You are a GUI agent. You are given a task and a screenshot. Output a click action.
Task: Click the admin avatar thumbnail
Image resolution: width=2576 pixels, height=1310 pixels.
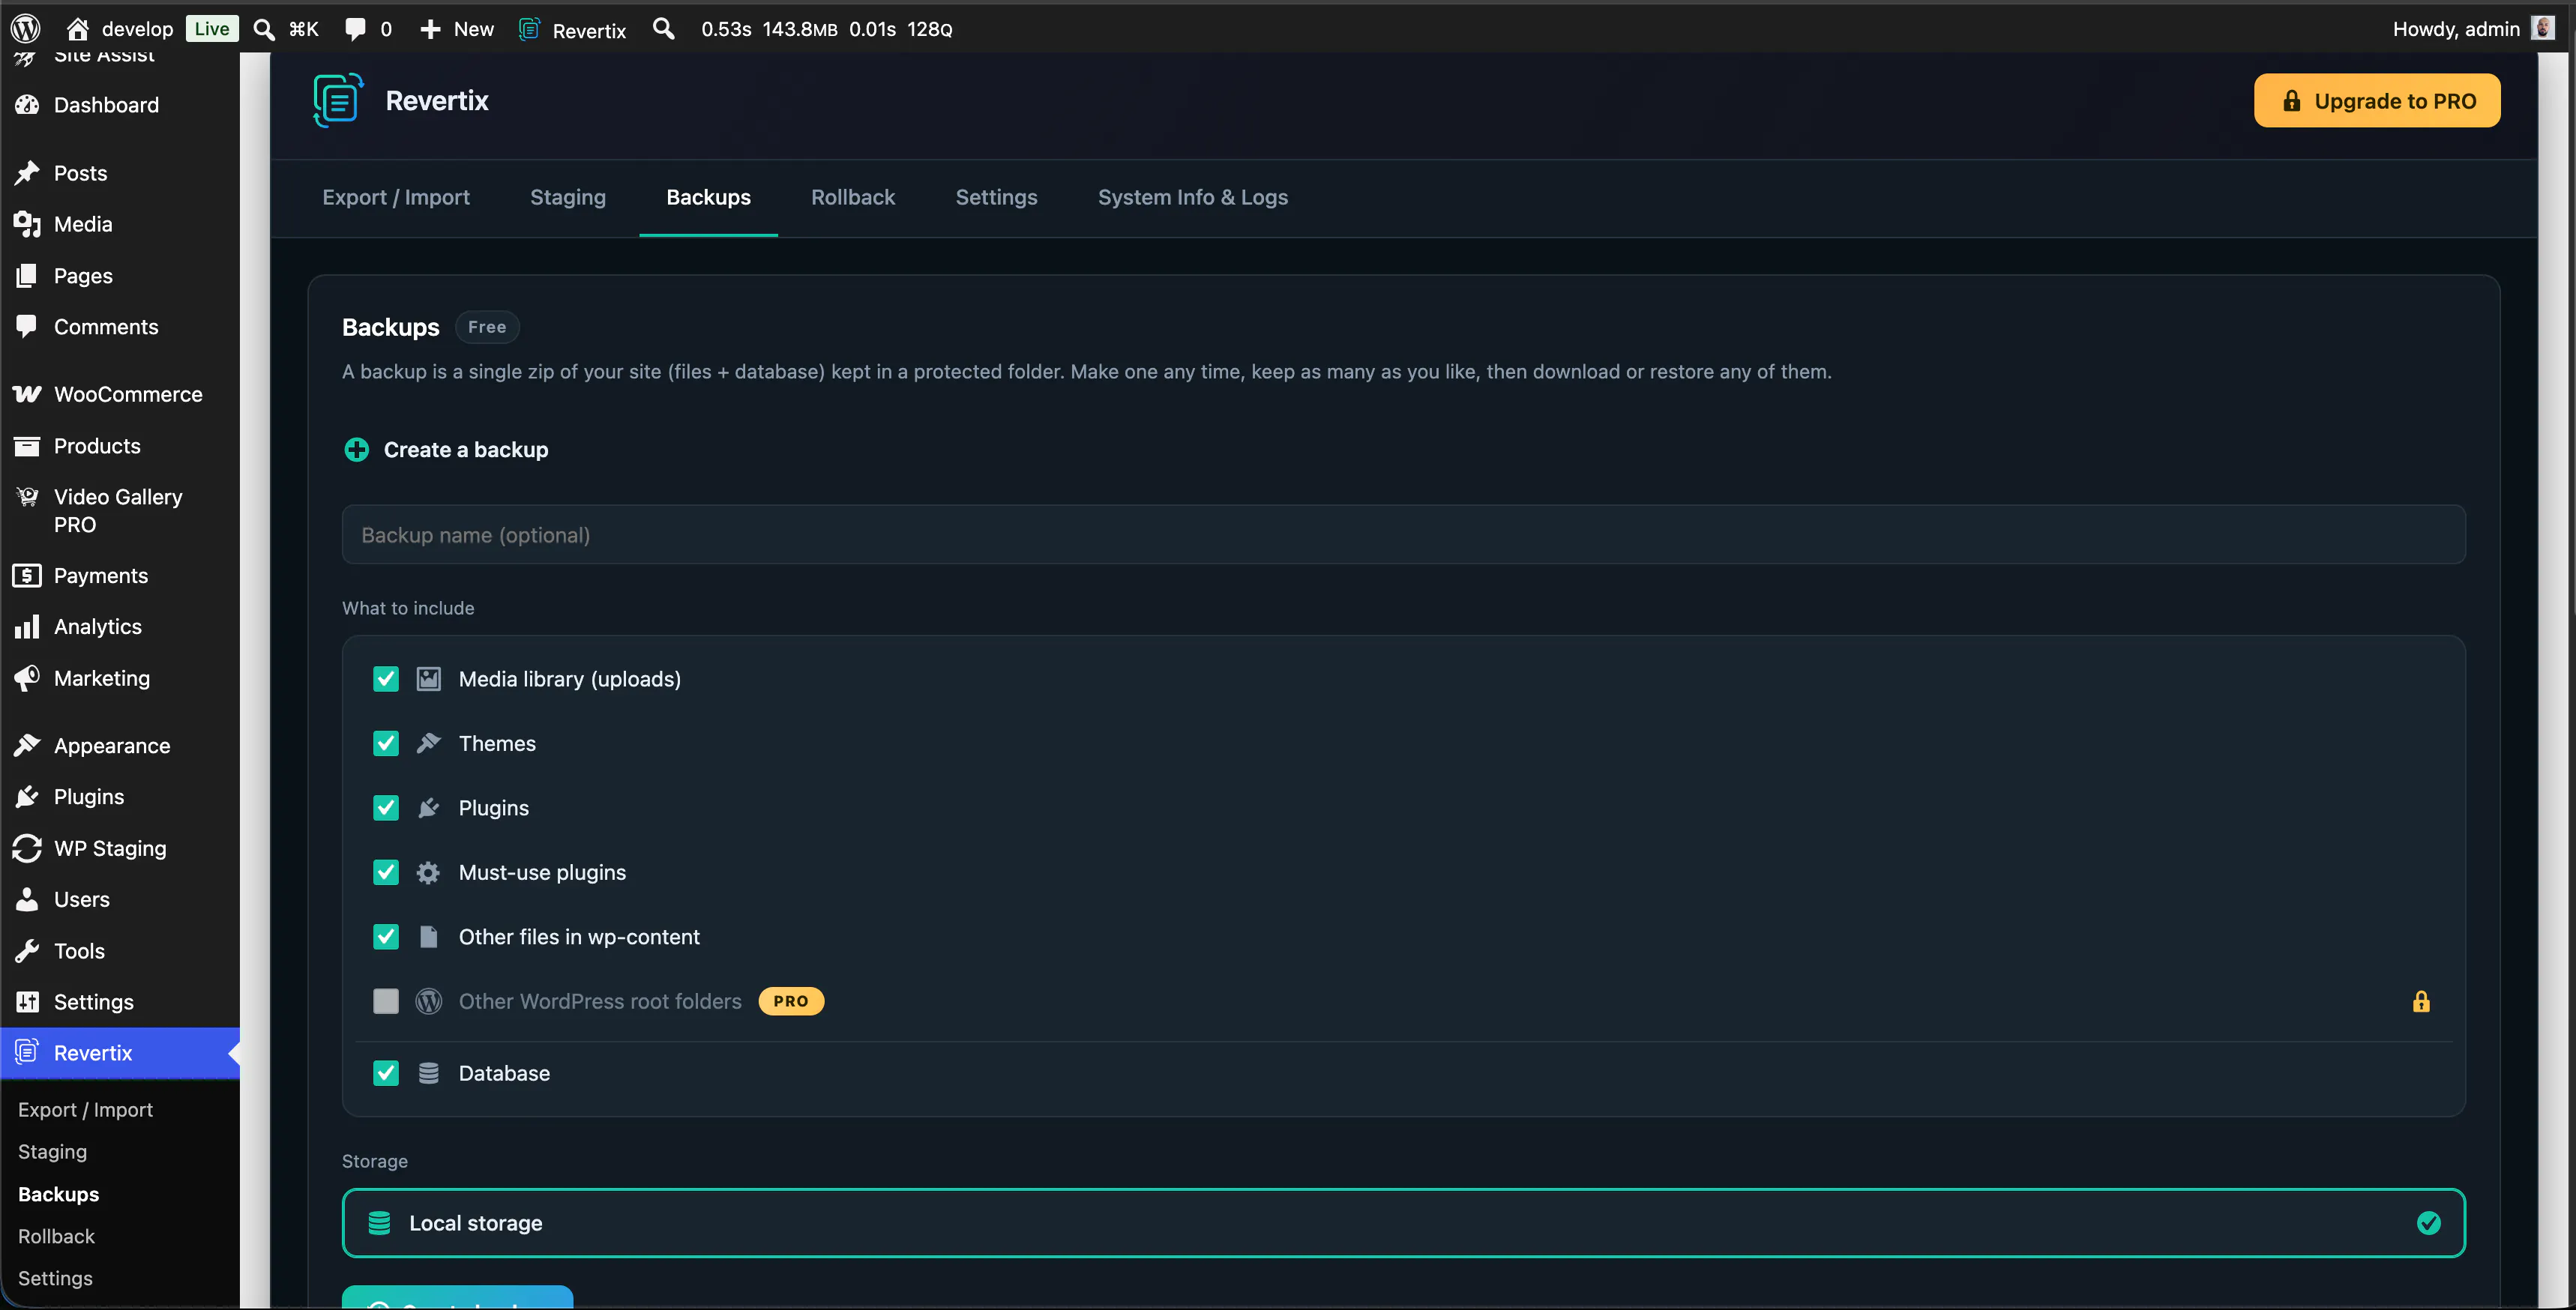coord(2542,28)
